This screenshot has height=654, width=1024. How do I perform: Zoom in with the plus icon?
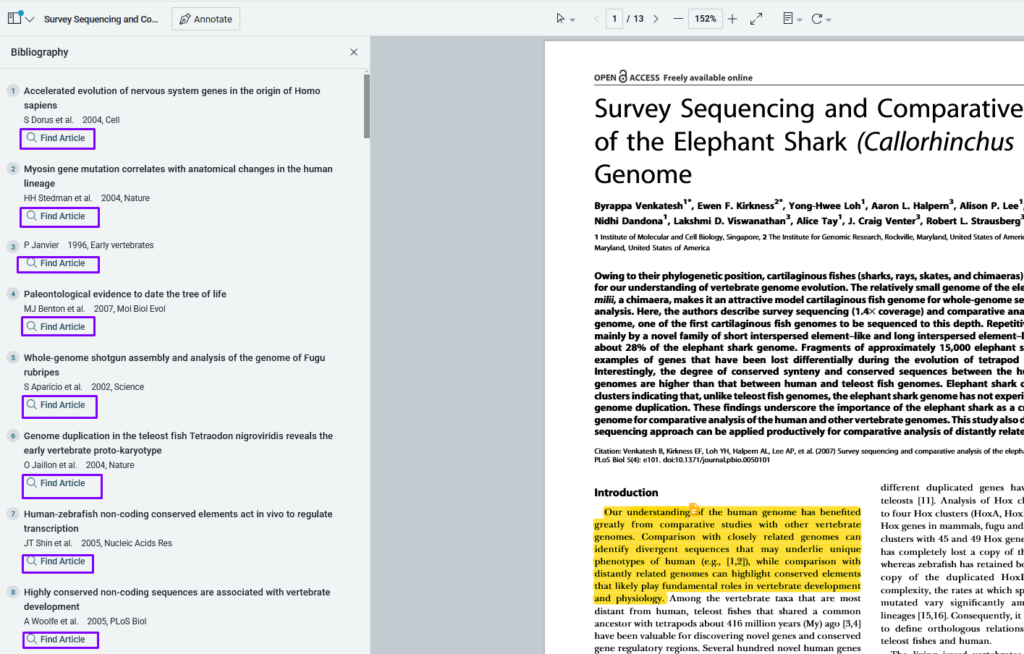[x=732, y=19]
